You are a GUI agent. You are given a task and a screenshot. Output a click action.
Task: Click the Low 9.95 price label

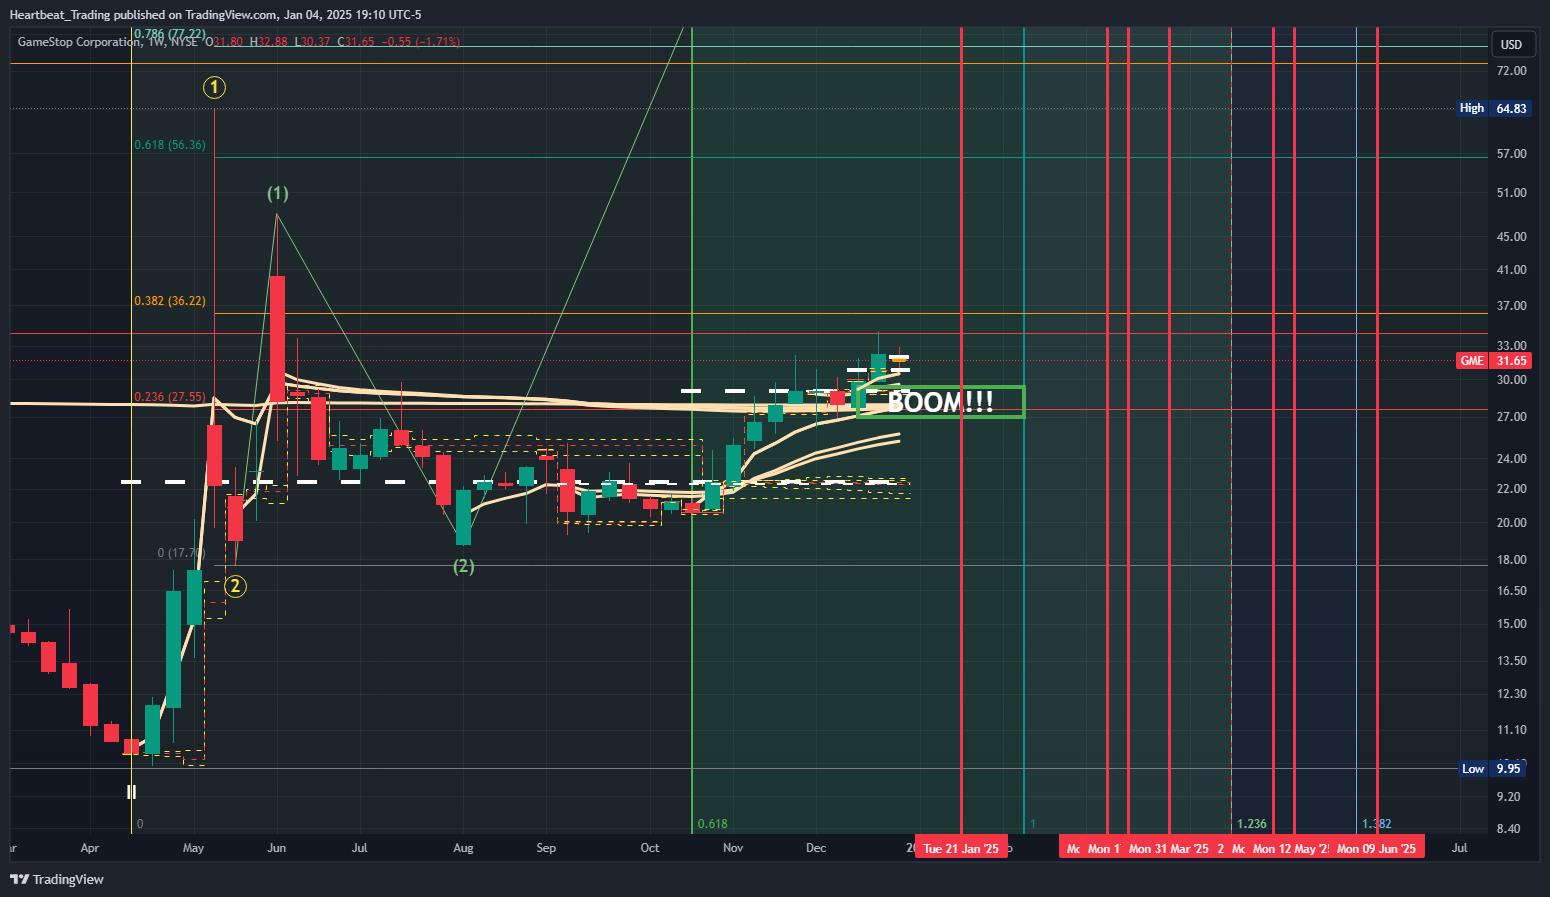pos(1493,768)
